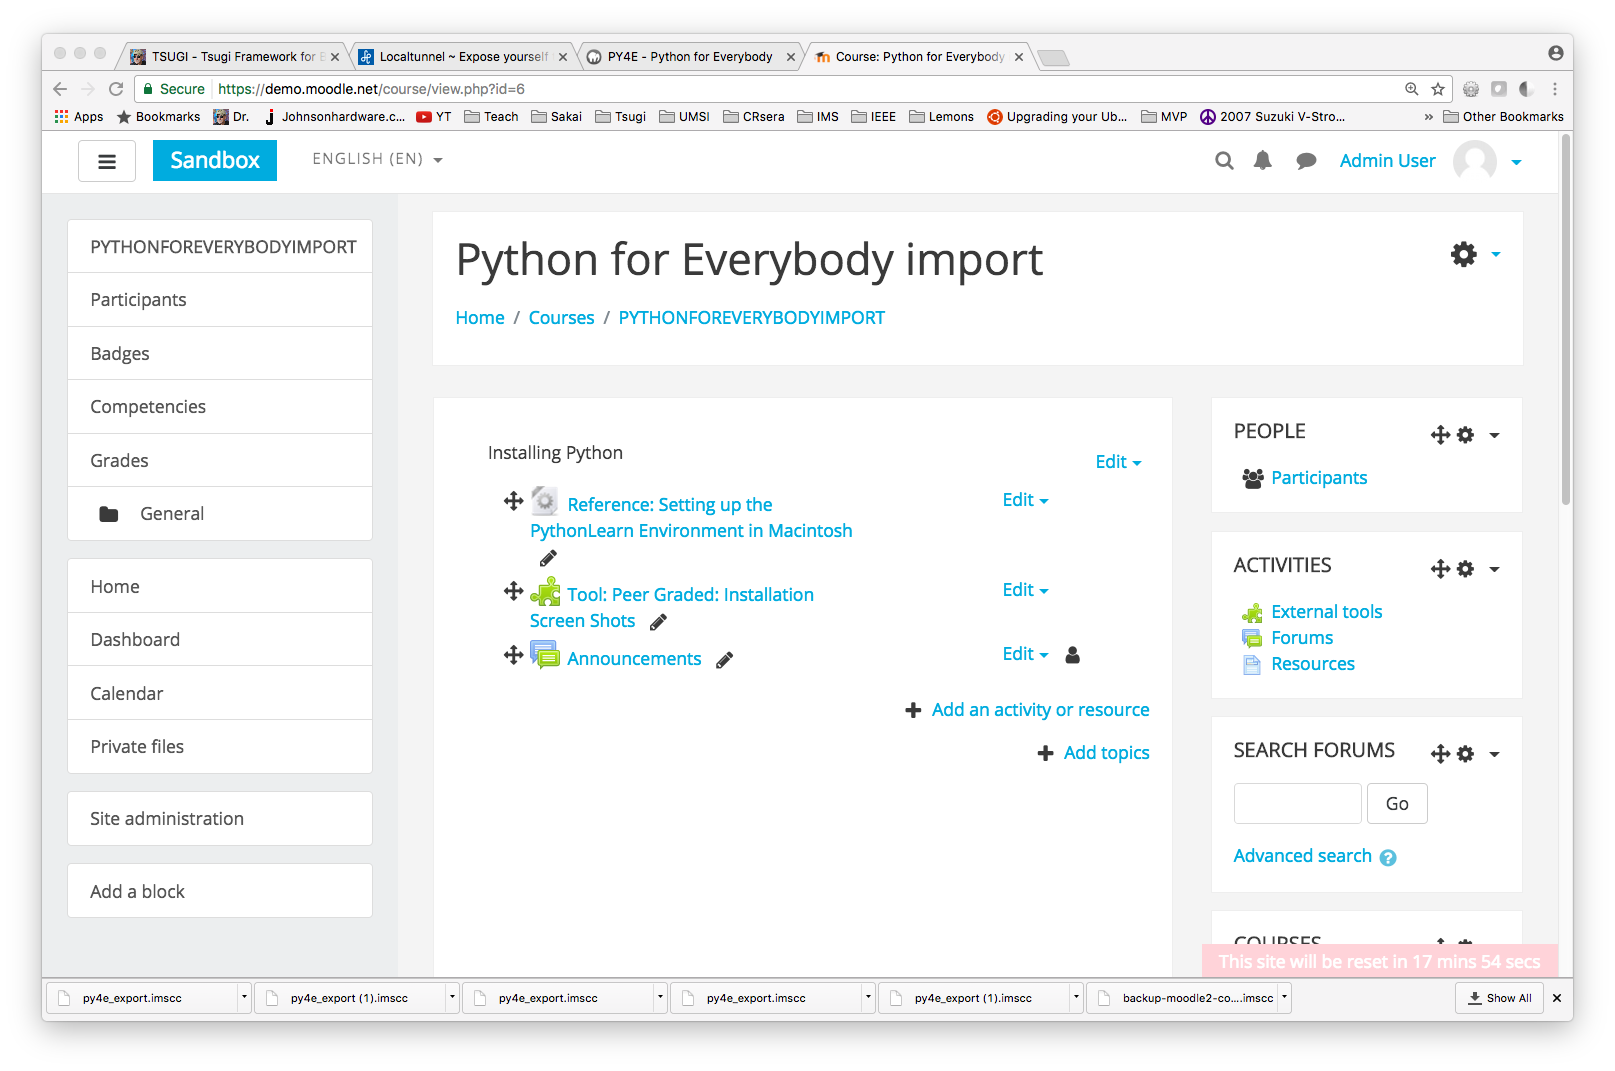This screenshot has width=1615, height=1071.
Task: Open ENGLISH (EN) language dropdown
Action: 377,159
